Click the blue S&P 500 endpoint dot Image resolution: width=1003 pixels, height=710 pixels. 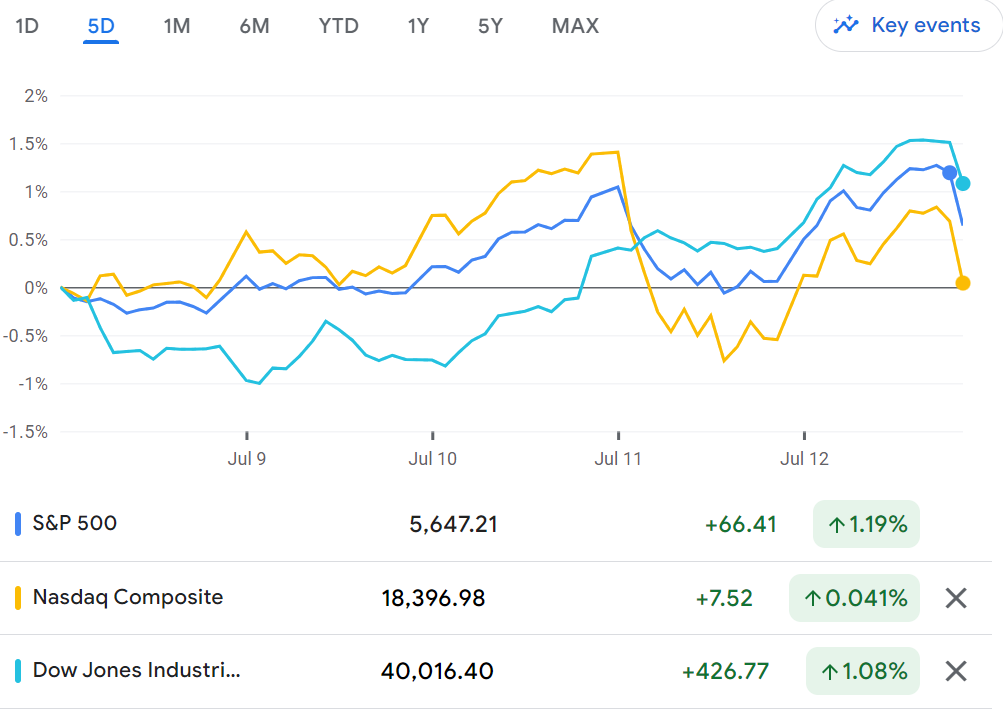(x=949, y=173)
